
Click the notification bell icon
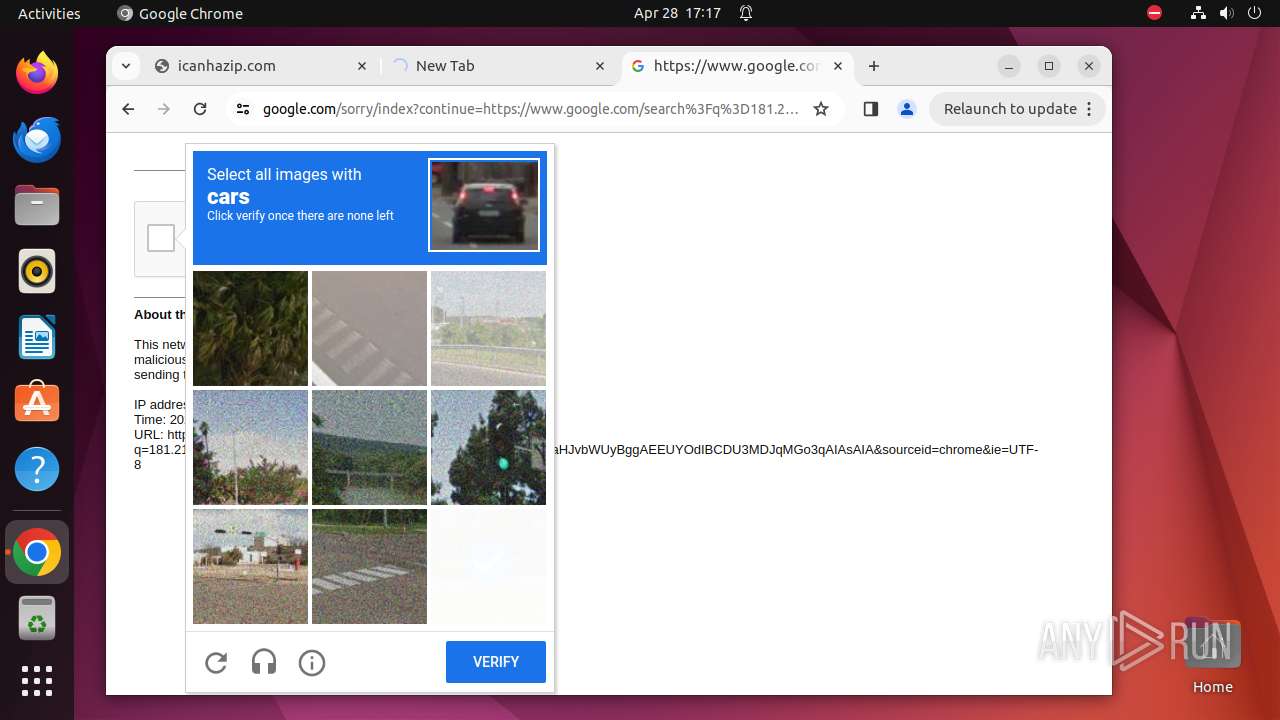pyautogui.click(x=746, y=13)
